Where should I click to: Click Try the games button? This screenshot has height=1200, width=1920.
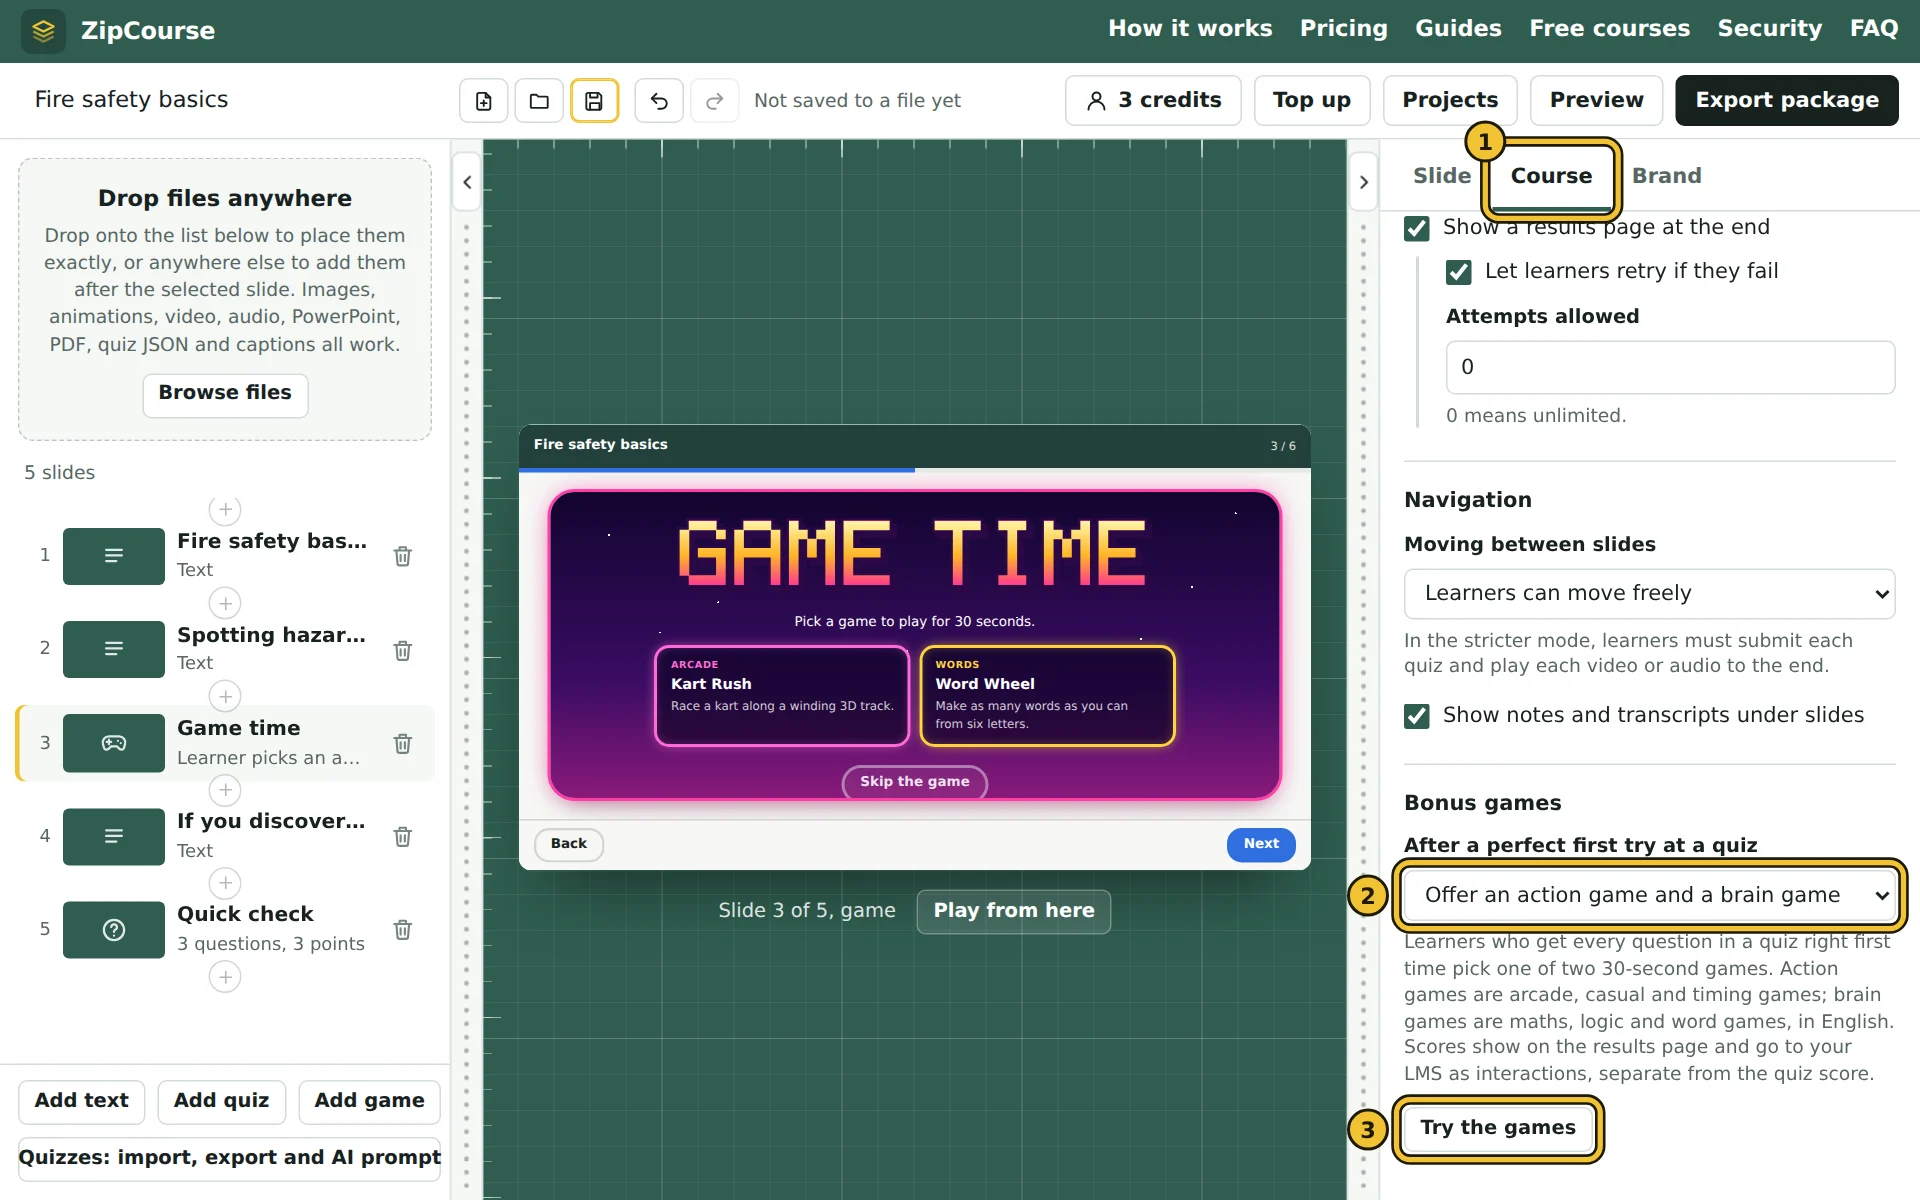(1498, 1129)
